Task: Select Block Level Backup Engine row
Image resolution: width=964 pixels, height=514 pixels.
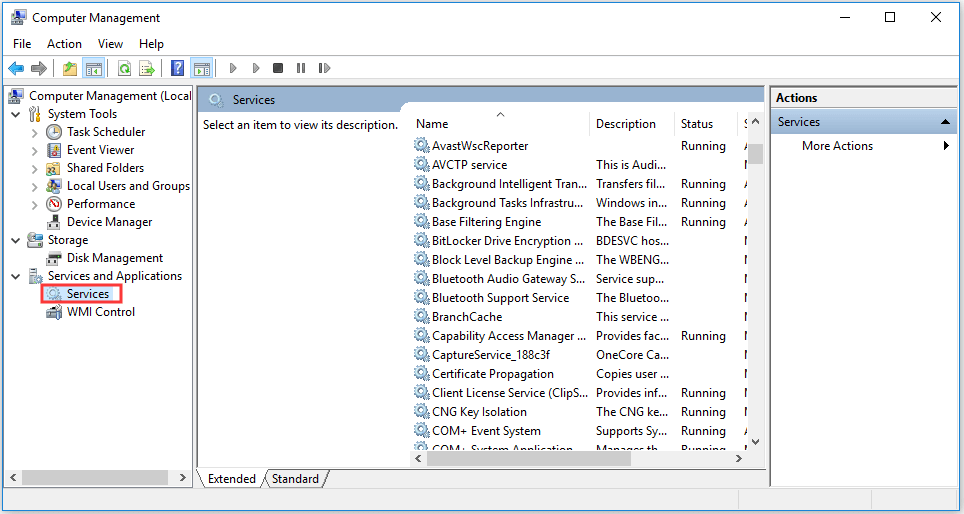Action: coord(578,259)
